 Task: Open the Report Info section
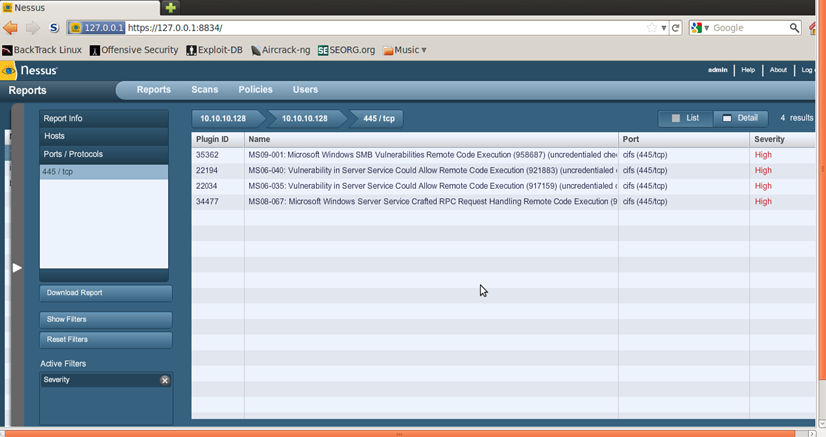click(x=104, y=118)
